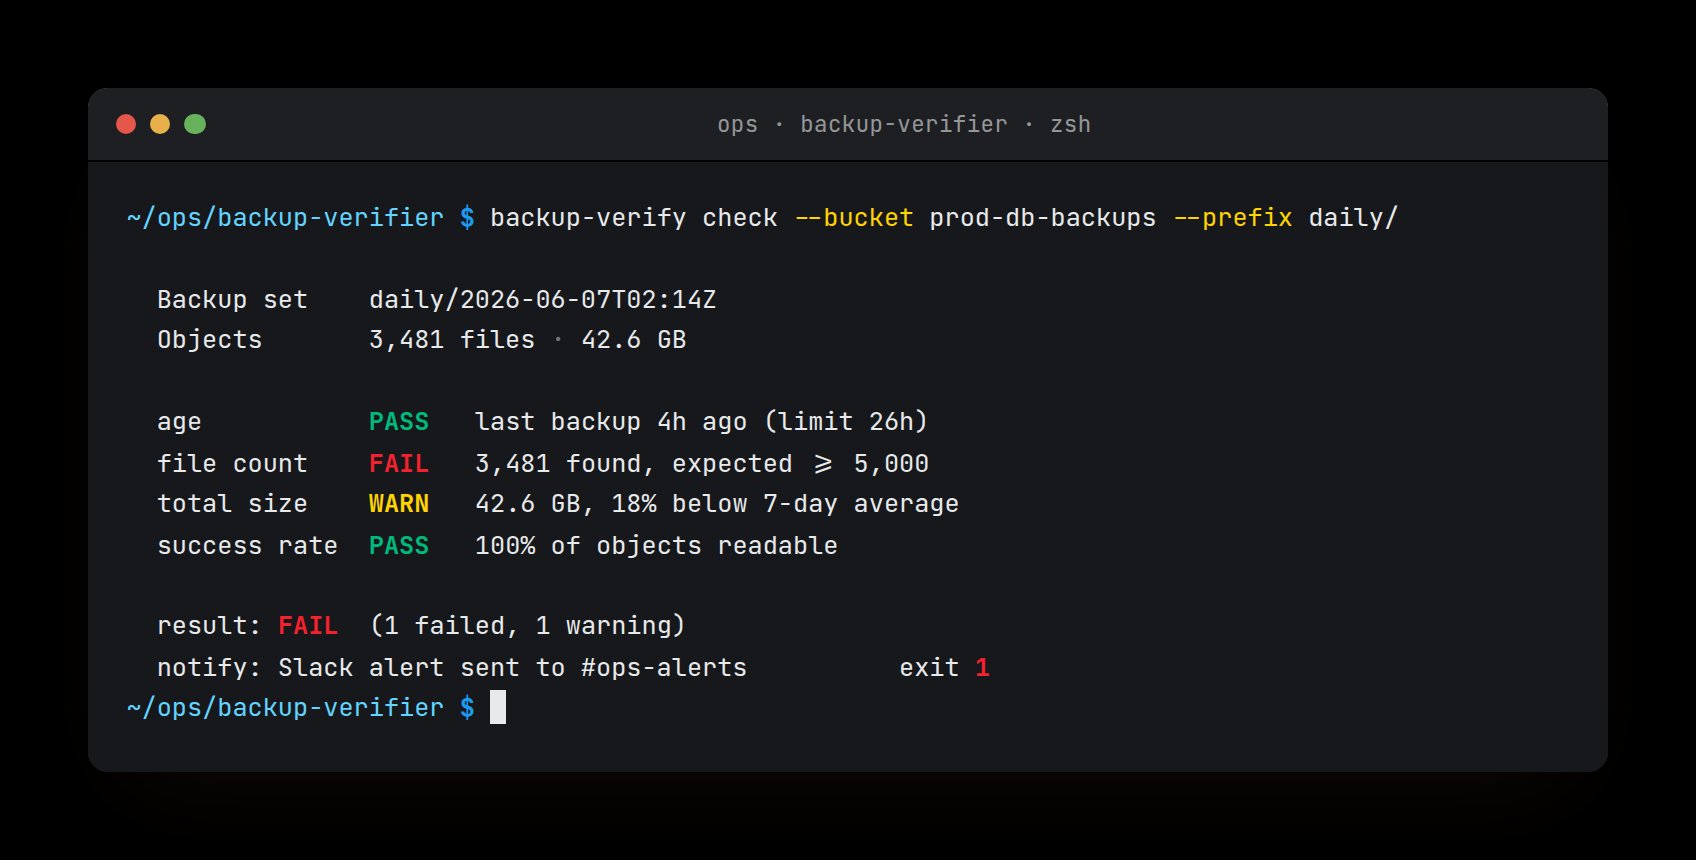Click the bottom ~/ops/backup-verifier prompt path

click(285, 708)
